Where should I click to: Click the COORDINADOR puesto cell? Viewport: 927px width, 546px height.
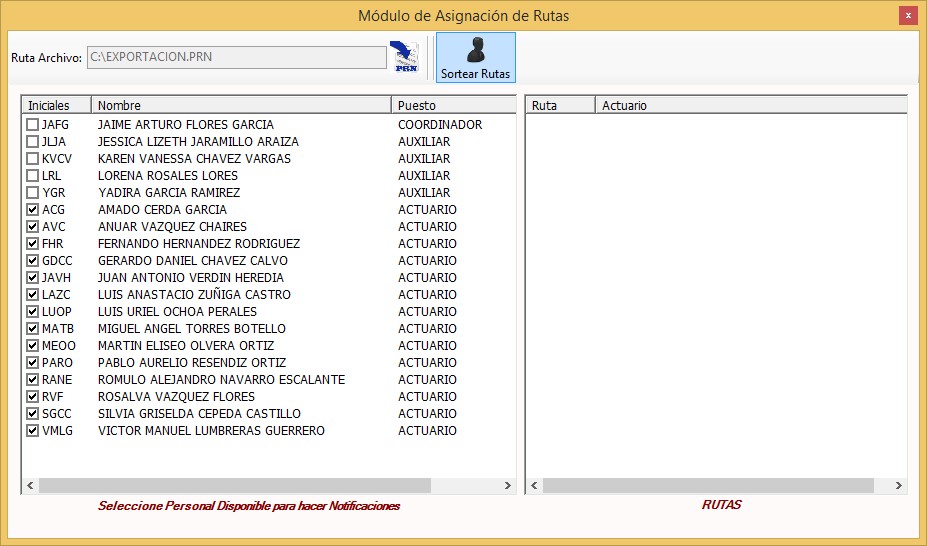440,125
